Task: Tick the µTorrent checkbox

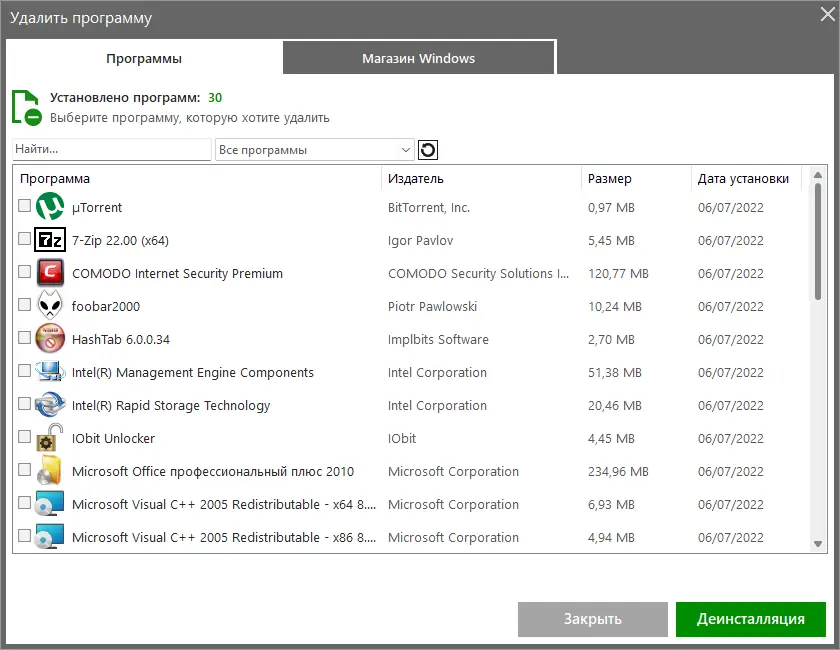Action: pyautogui.click(x=25, y=206)
